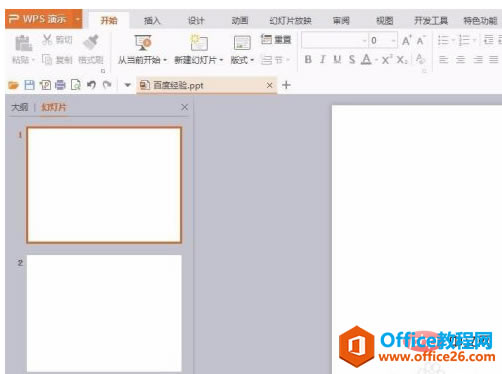This screenshot has width=502, height=374.
Task: Click the Layout (版式) icon
Action: [242, 43]
